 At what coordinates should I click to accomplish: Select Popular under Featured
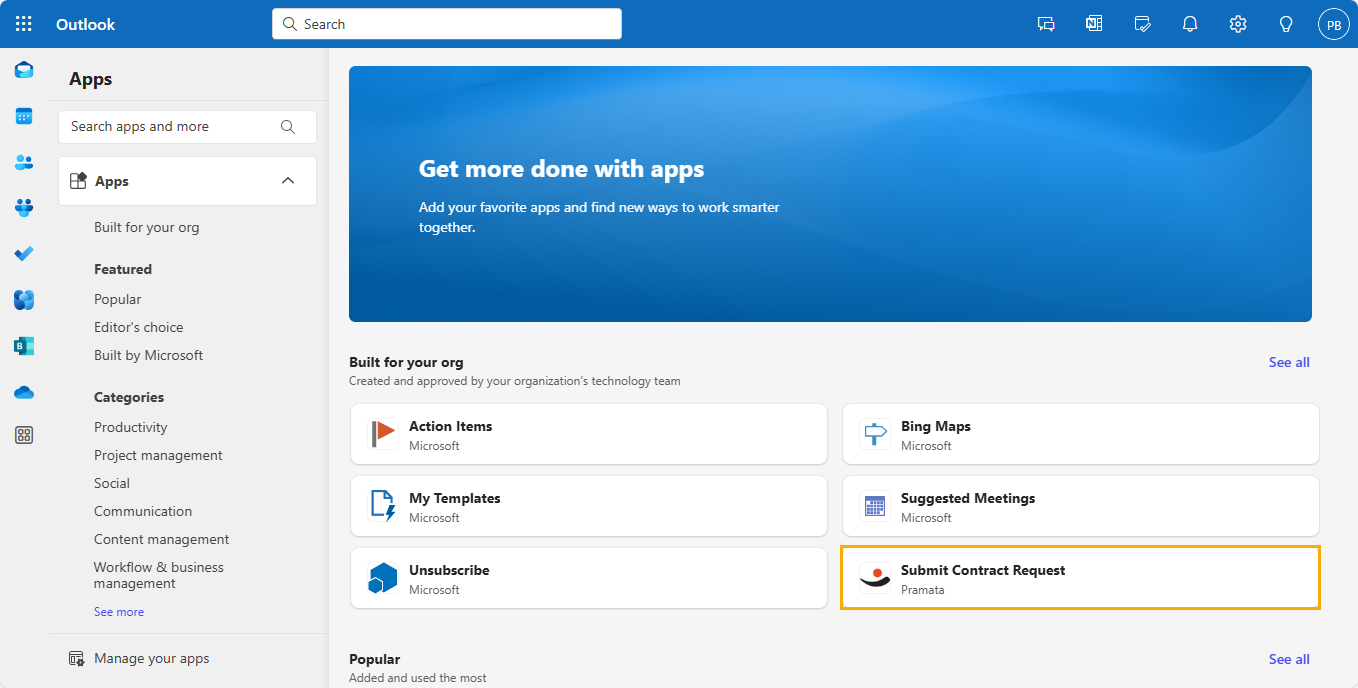(x=117, y=299)
